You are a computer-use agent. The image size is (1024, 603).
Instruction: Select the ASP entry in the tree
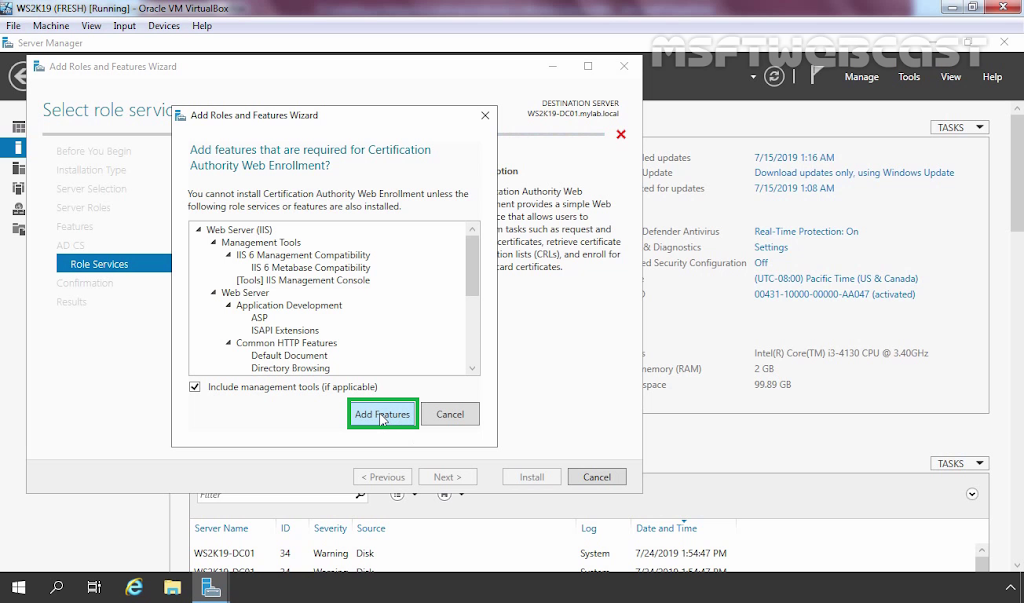259,318
